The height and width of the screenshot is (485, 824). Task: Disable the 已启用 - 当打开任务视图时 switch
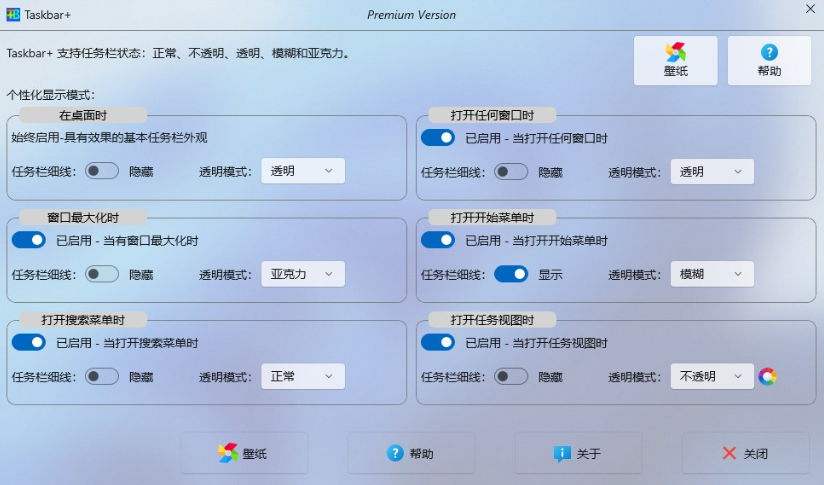[438, 343]
